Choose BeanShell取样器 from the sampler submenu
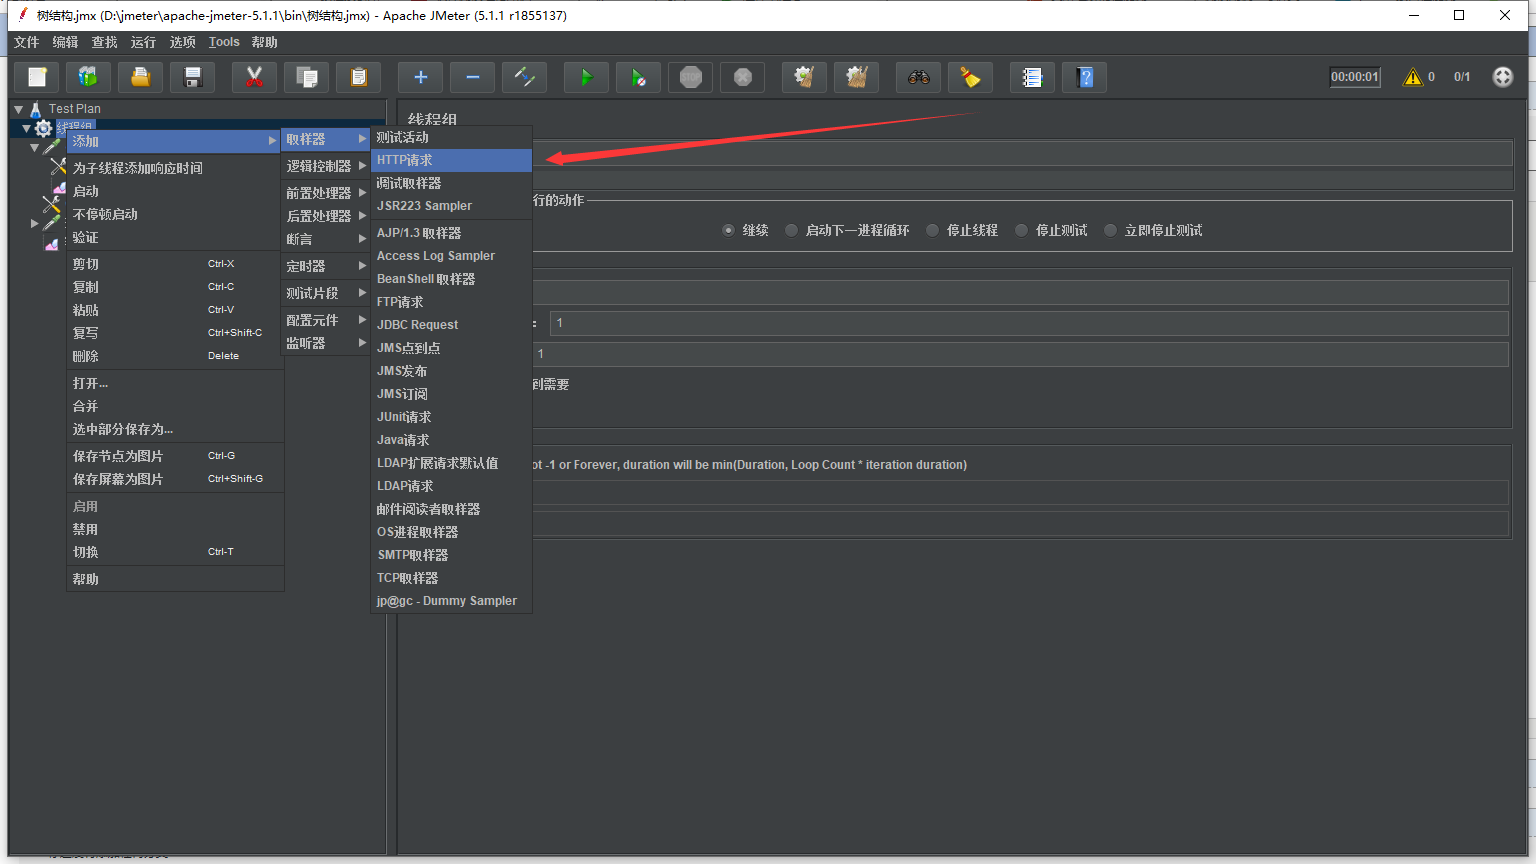This screenshot has width=1536, height=864. 451,279
